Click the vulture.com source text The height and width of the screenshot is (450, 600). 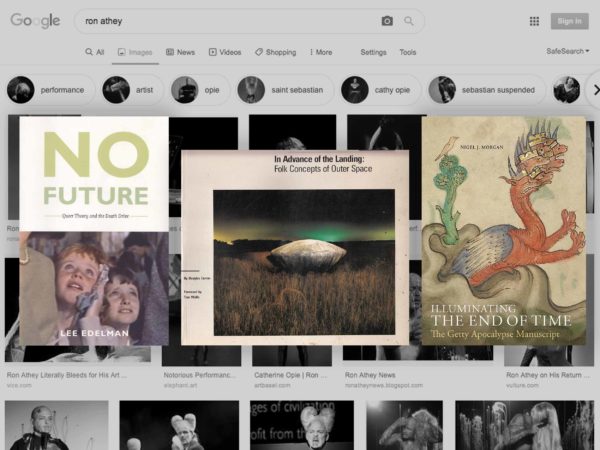coord(522,385)
